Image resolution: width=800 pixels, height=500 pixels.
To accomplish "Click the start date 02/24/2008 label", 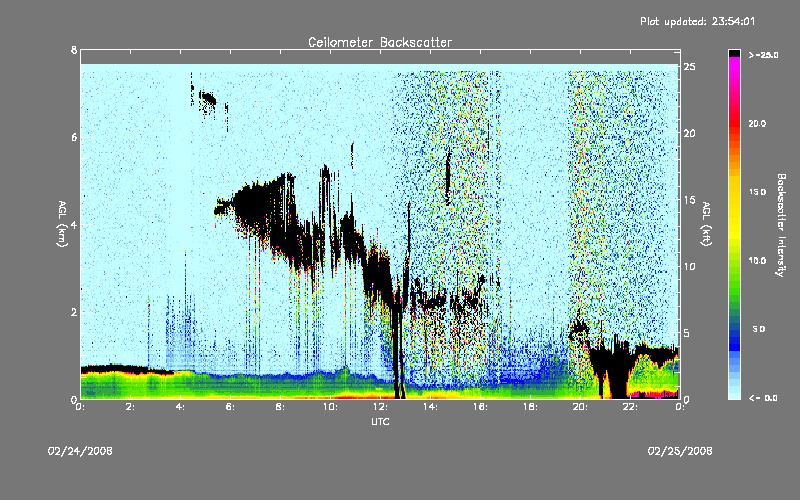I will [x=80, y=451].
